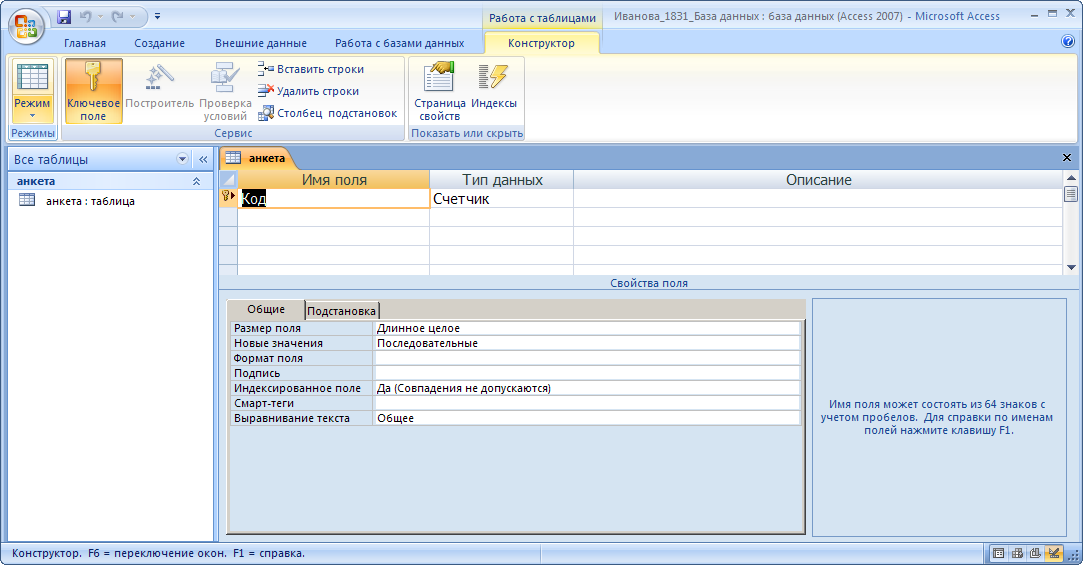Collapse the анкета group in navigation pane
Viewport: 1083px width, 565px height.
pyautogui.click(x=196, y=181)
